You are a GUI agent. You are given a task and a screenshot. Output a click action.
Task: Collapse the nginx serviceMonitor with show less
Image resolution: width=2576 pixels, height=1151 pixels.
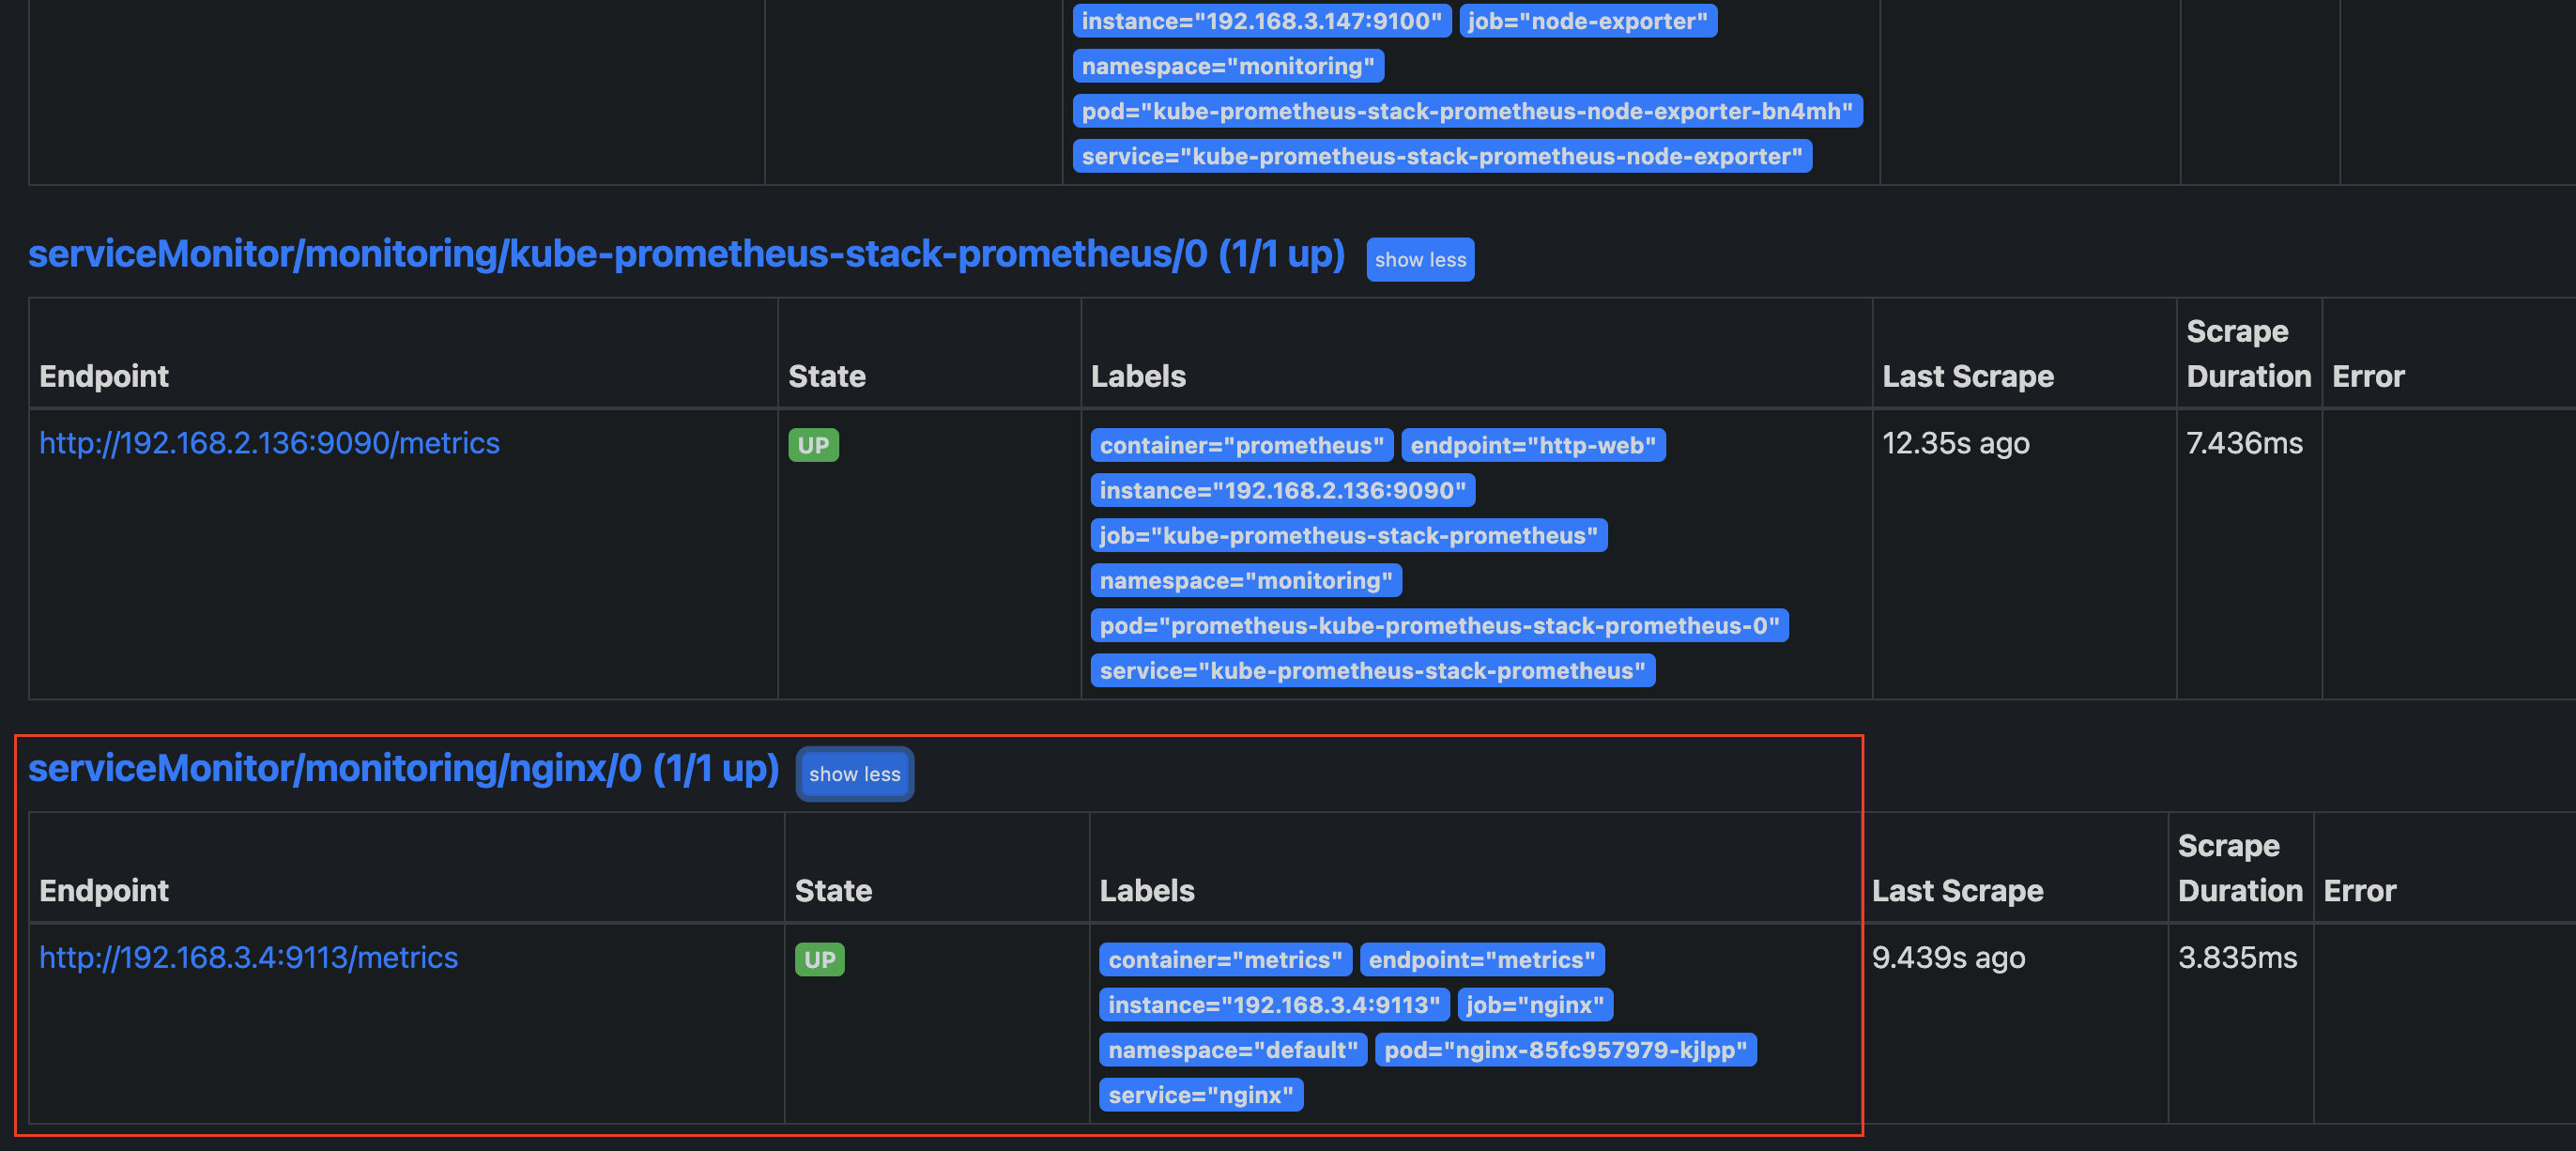854,774
